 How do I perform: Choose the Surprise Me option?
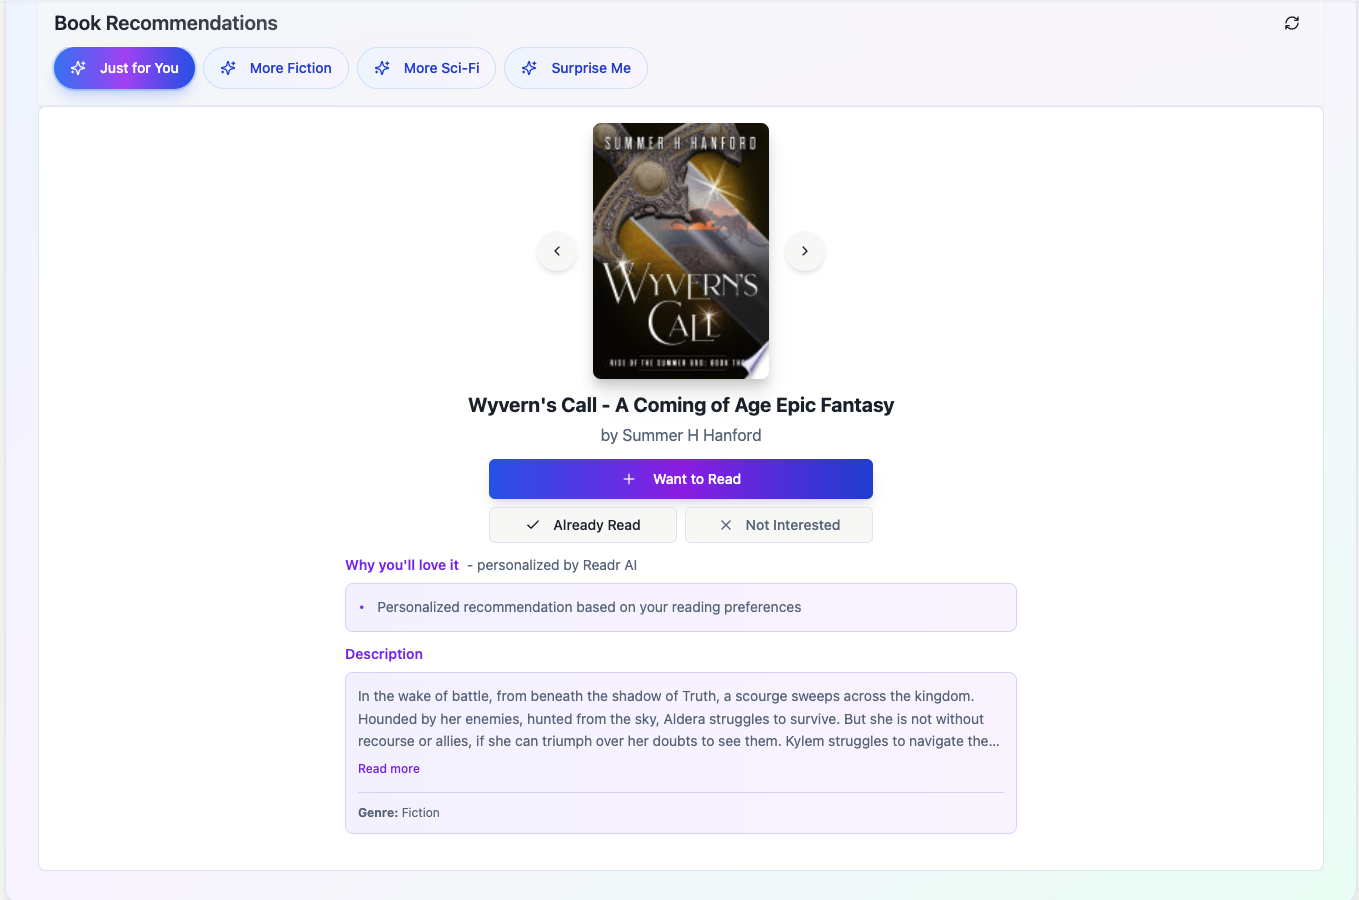click(576, 68)
